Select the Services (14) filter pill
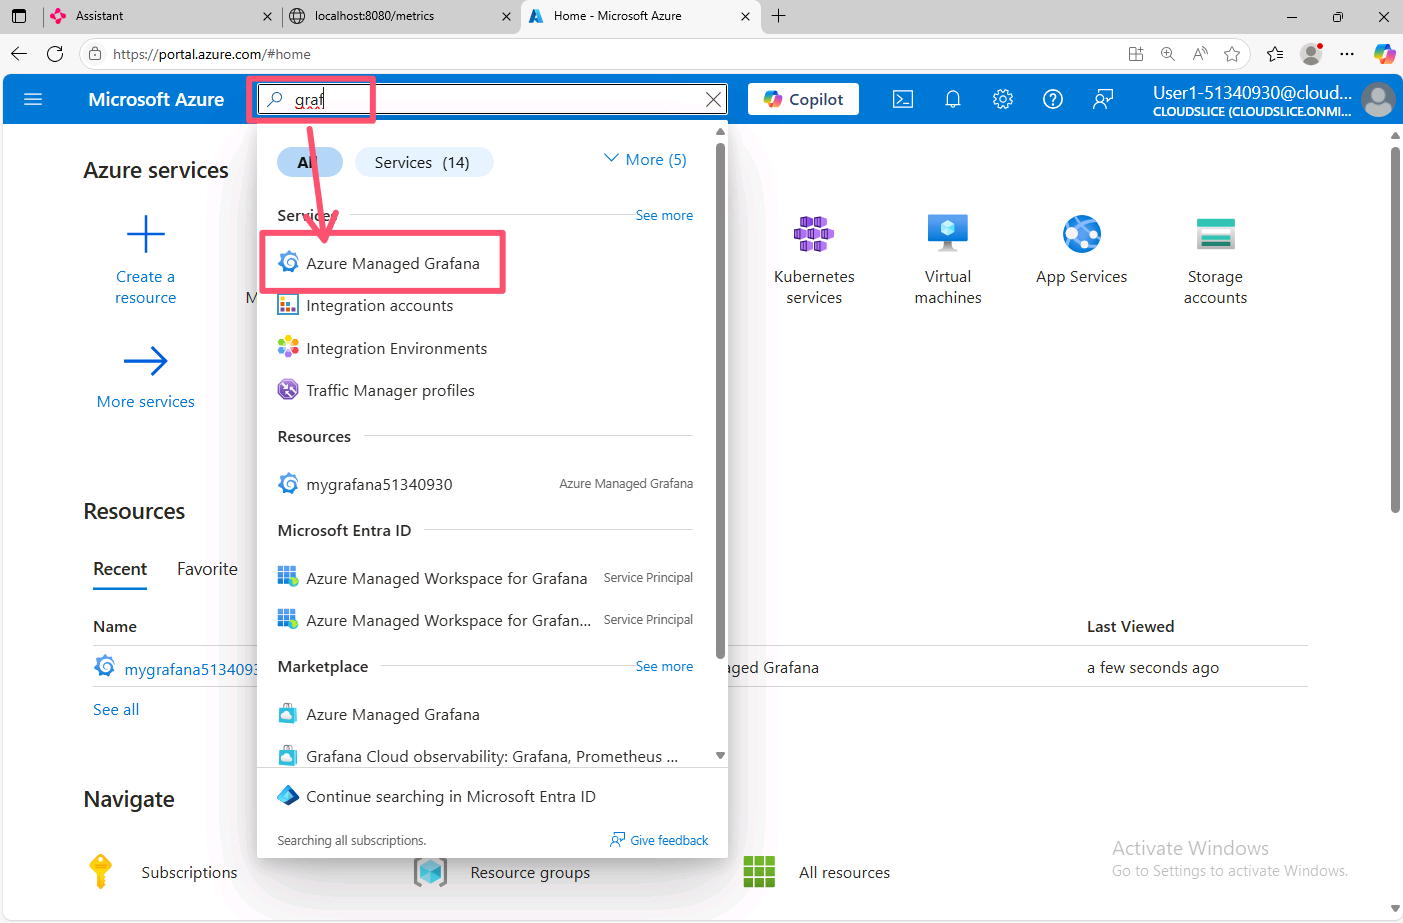The image size is (1403, 923). pyautogui.click(x=423, y=163)
